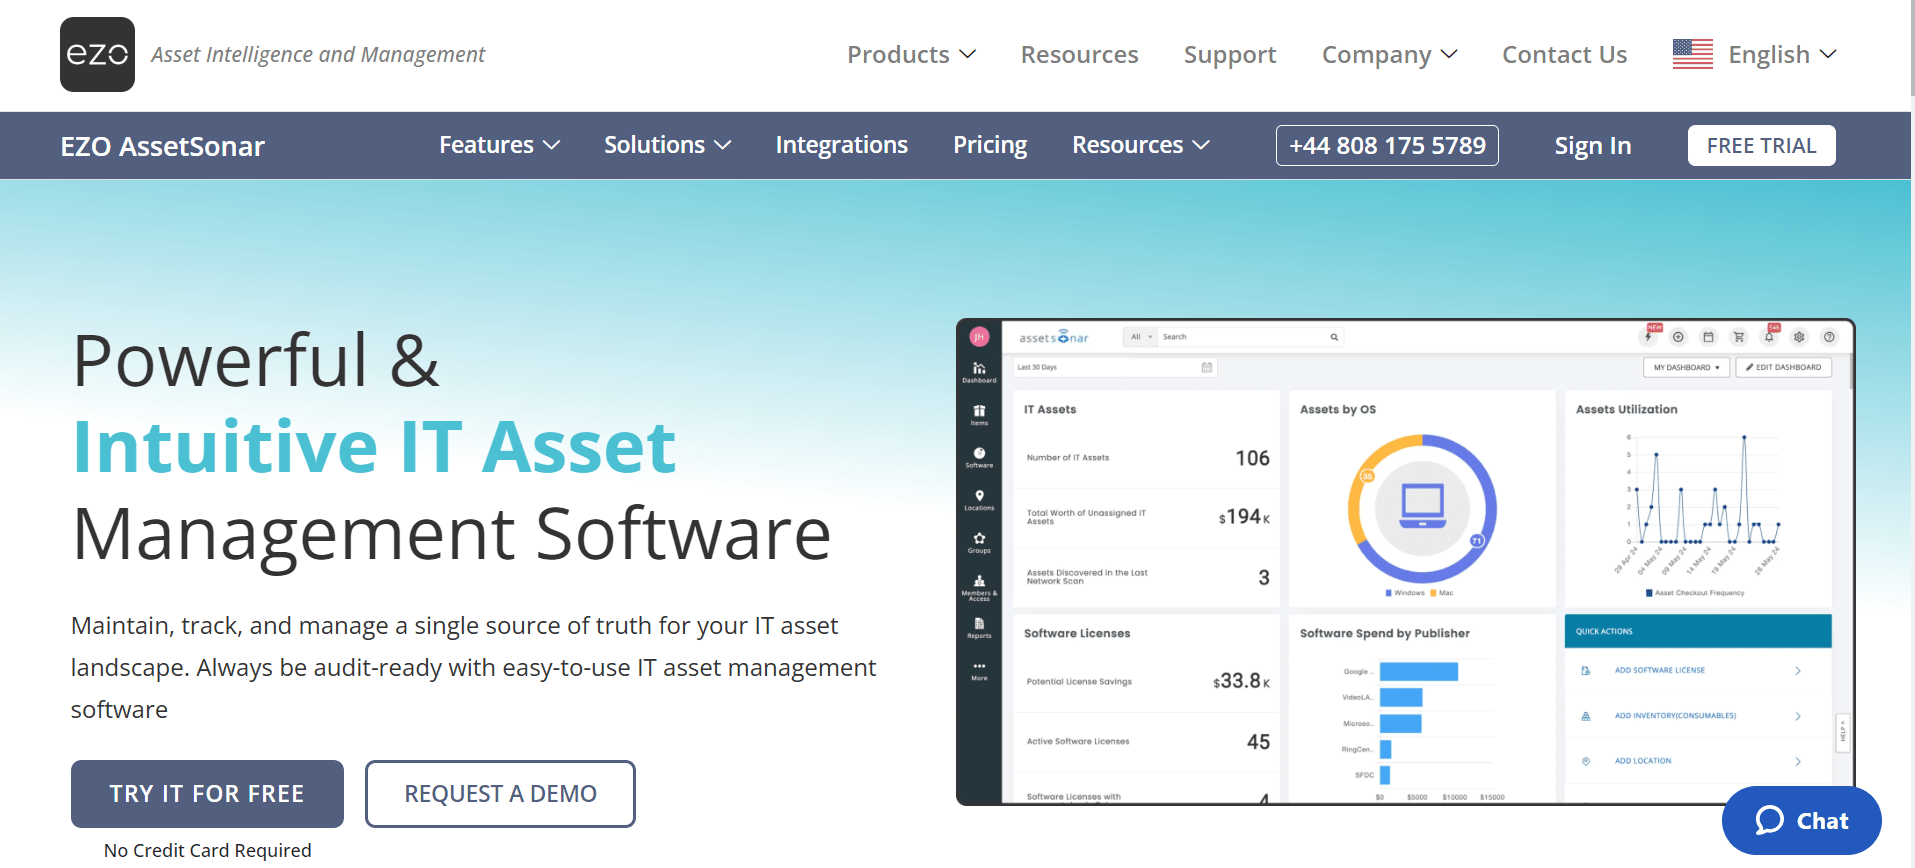Click the ADD INVENTORY(CONSUMABLES) link text
This screenshot has width=1915, height=868.
[1675, 716]
